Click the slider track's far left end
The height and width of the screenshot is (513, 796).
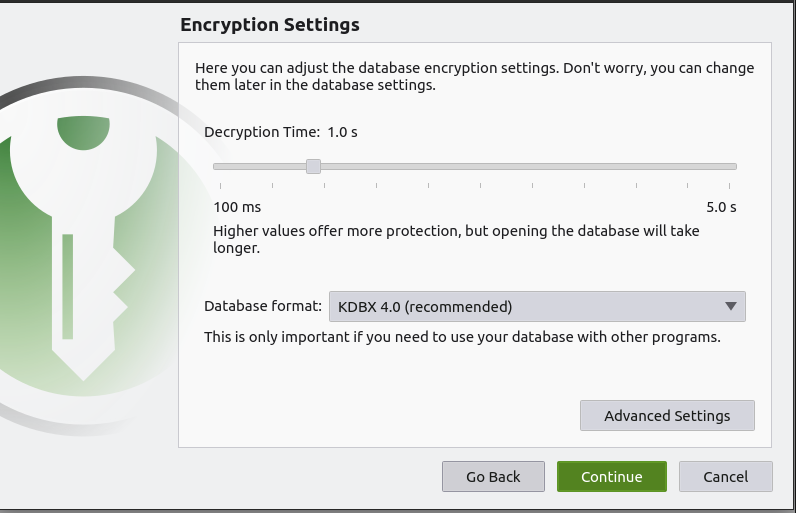pos(217,166)
